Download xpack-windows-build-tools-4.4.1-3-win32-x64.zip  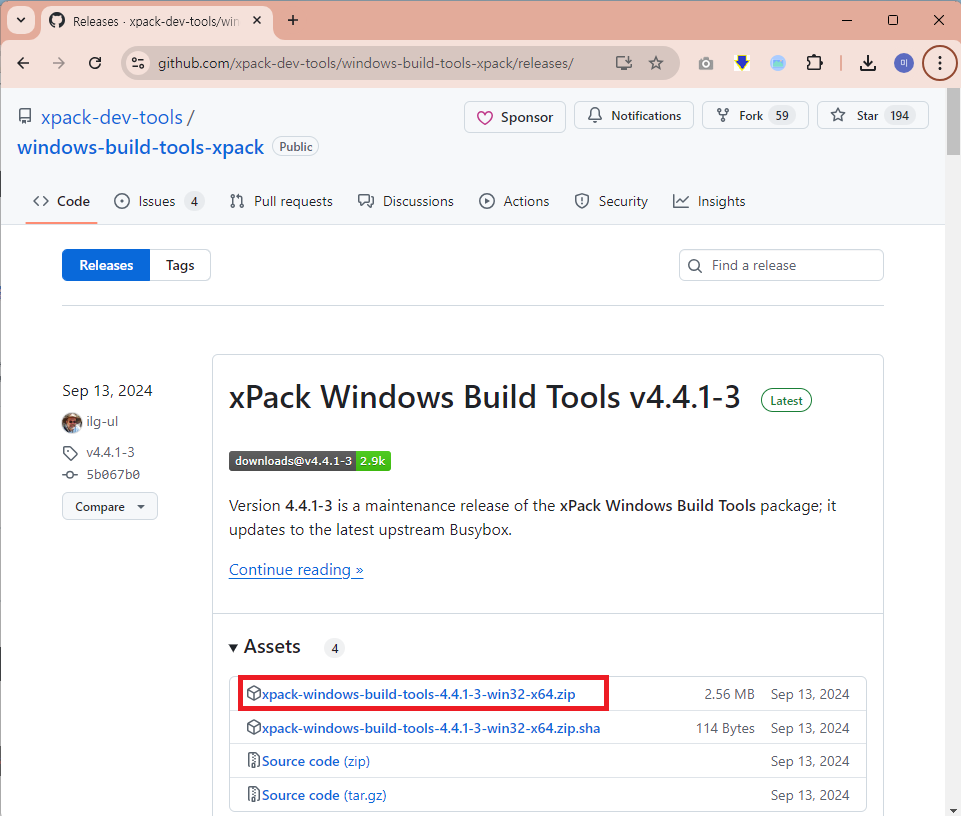418,694
